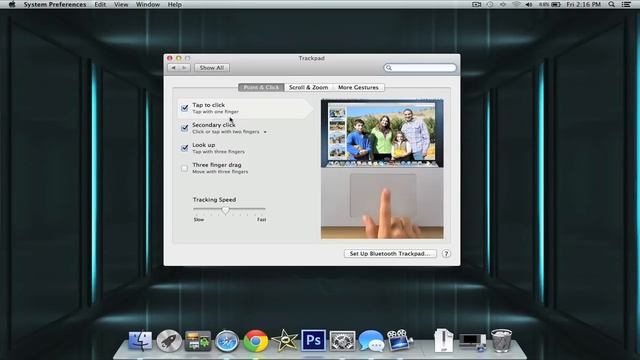This screenshot has height=360, width=640.
Task: Click the Tracking Speed slider knob
Action: click(225, 210)
